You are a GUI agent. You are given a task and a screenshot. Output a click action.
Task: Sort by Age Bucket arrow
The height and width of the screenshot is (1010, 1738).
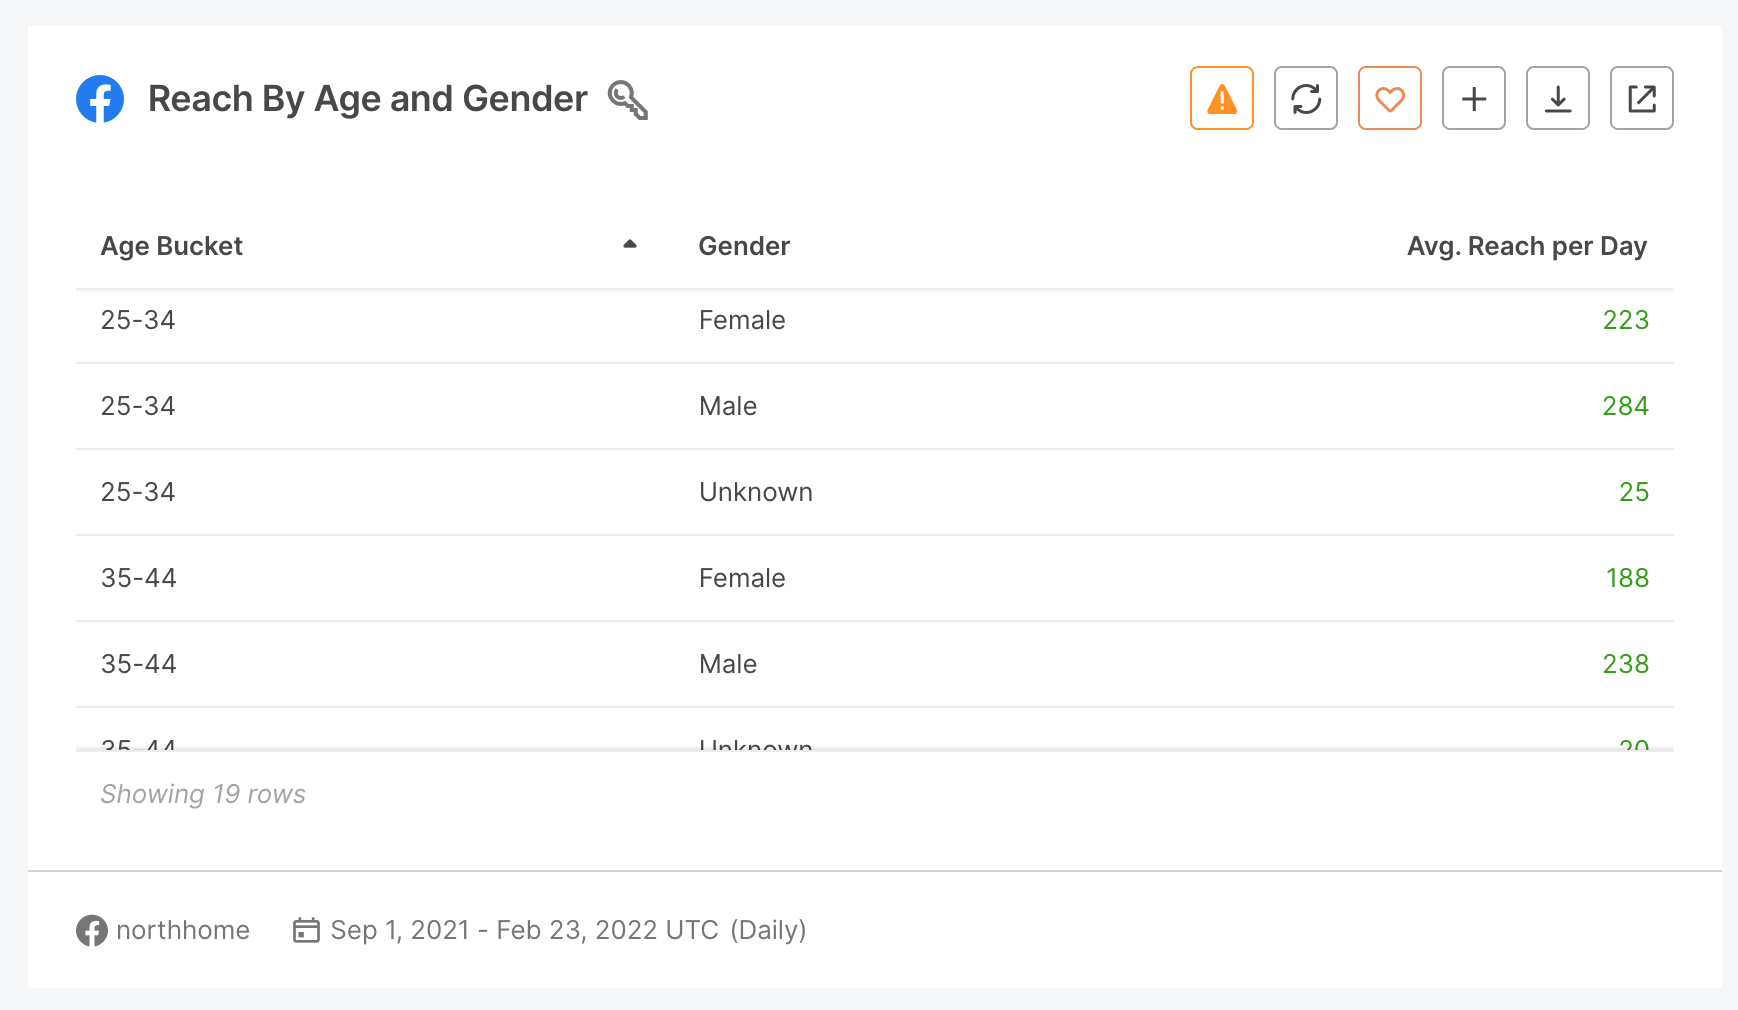click(630, 244)
